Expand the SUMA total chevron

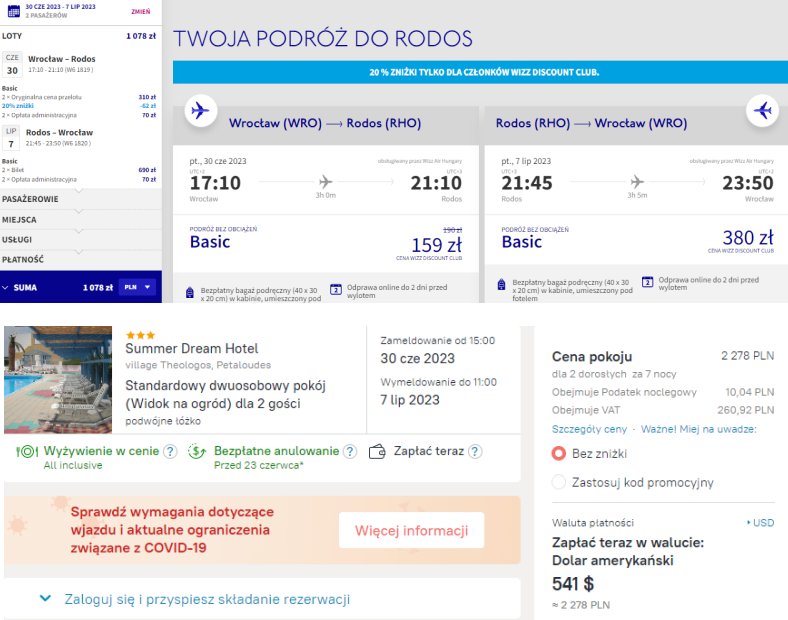click(5, 287)
